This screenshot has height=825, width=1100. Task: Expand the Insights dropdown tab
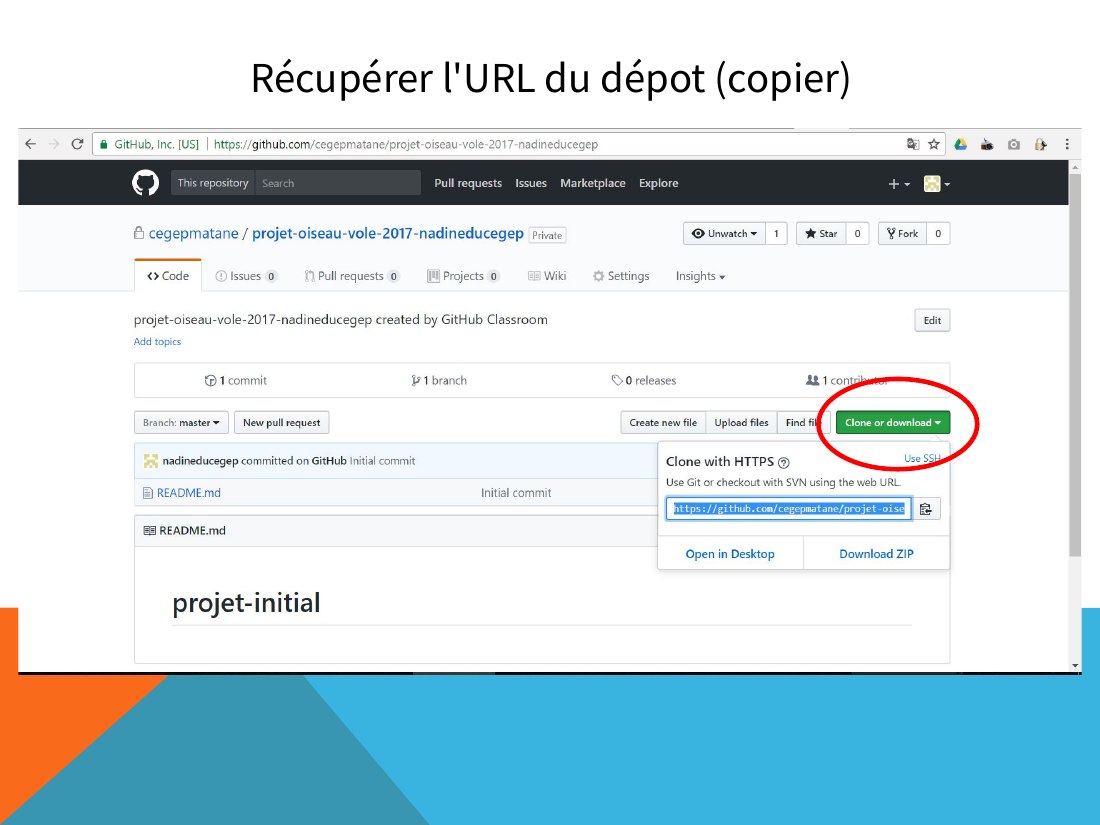700,276
